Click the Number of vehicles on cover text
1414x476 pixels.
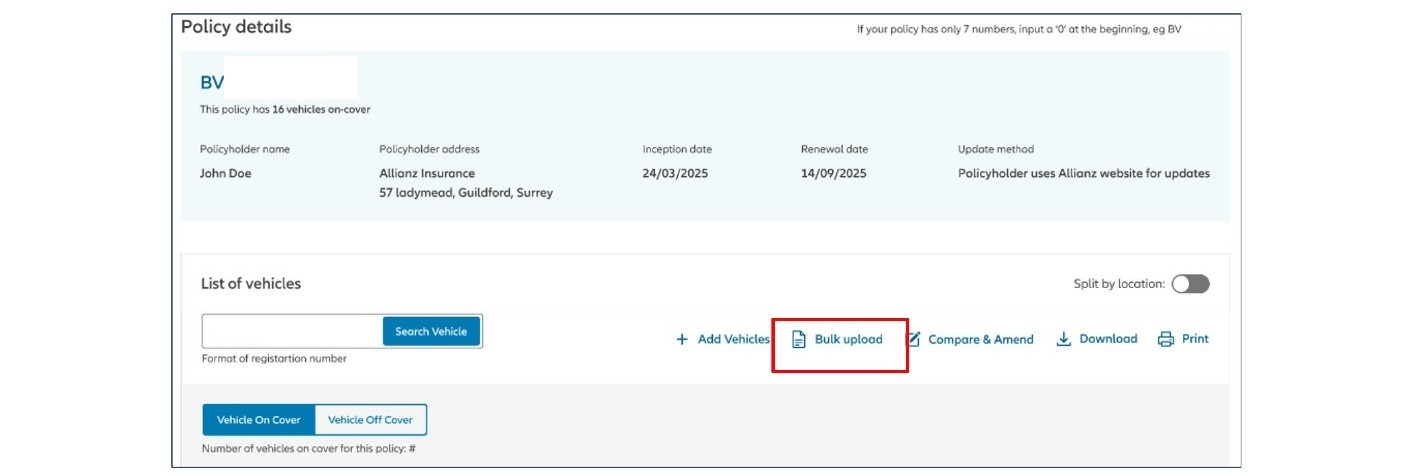(308, 450)
